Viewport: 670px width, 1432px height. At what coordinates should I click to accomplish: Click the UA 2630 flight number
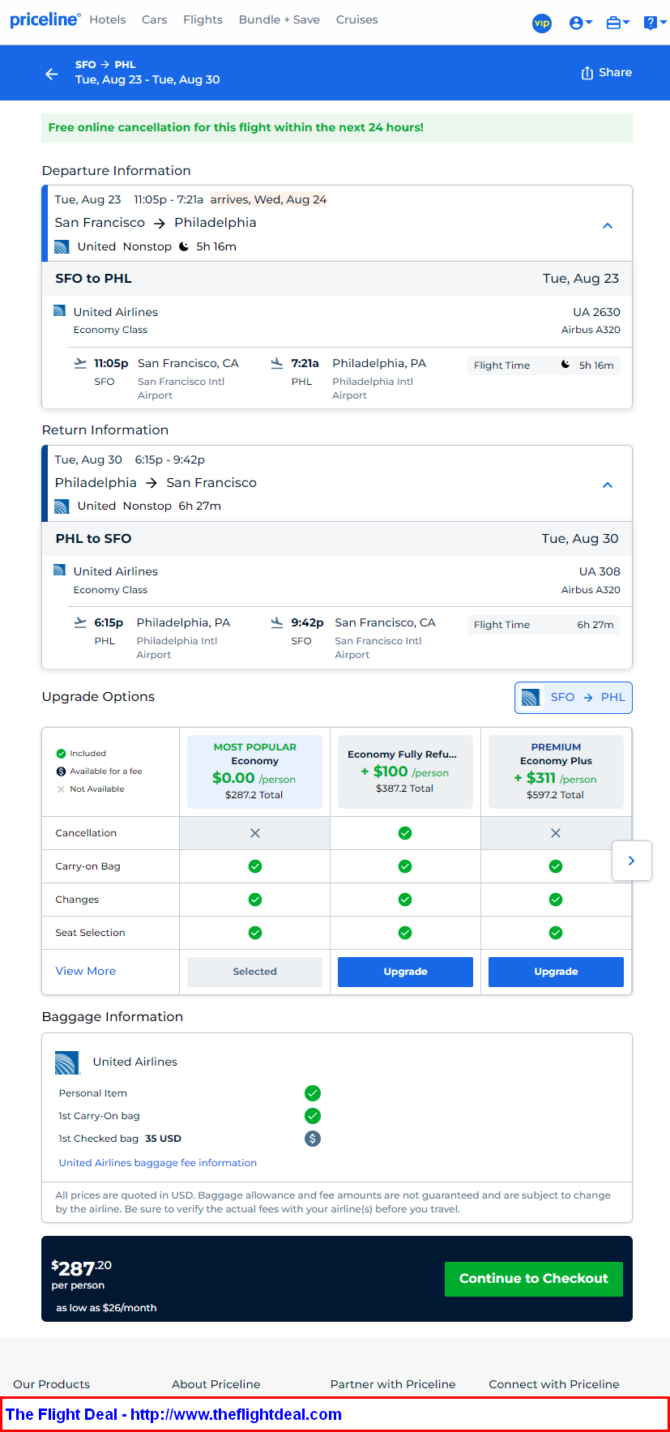pos(597,312)
